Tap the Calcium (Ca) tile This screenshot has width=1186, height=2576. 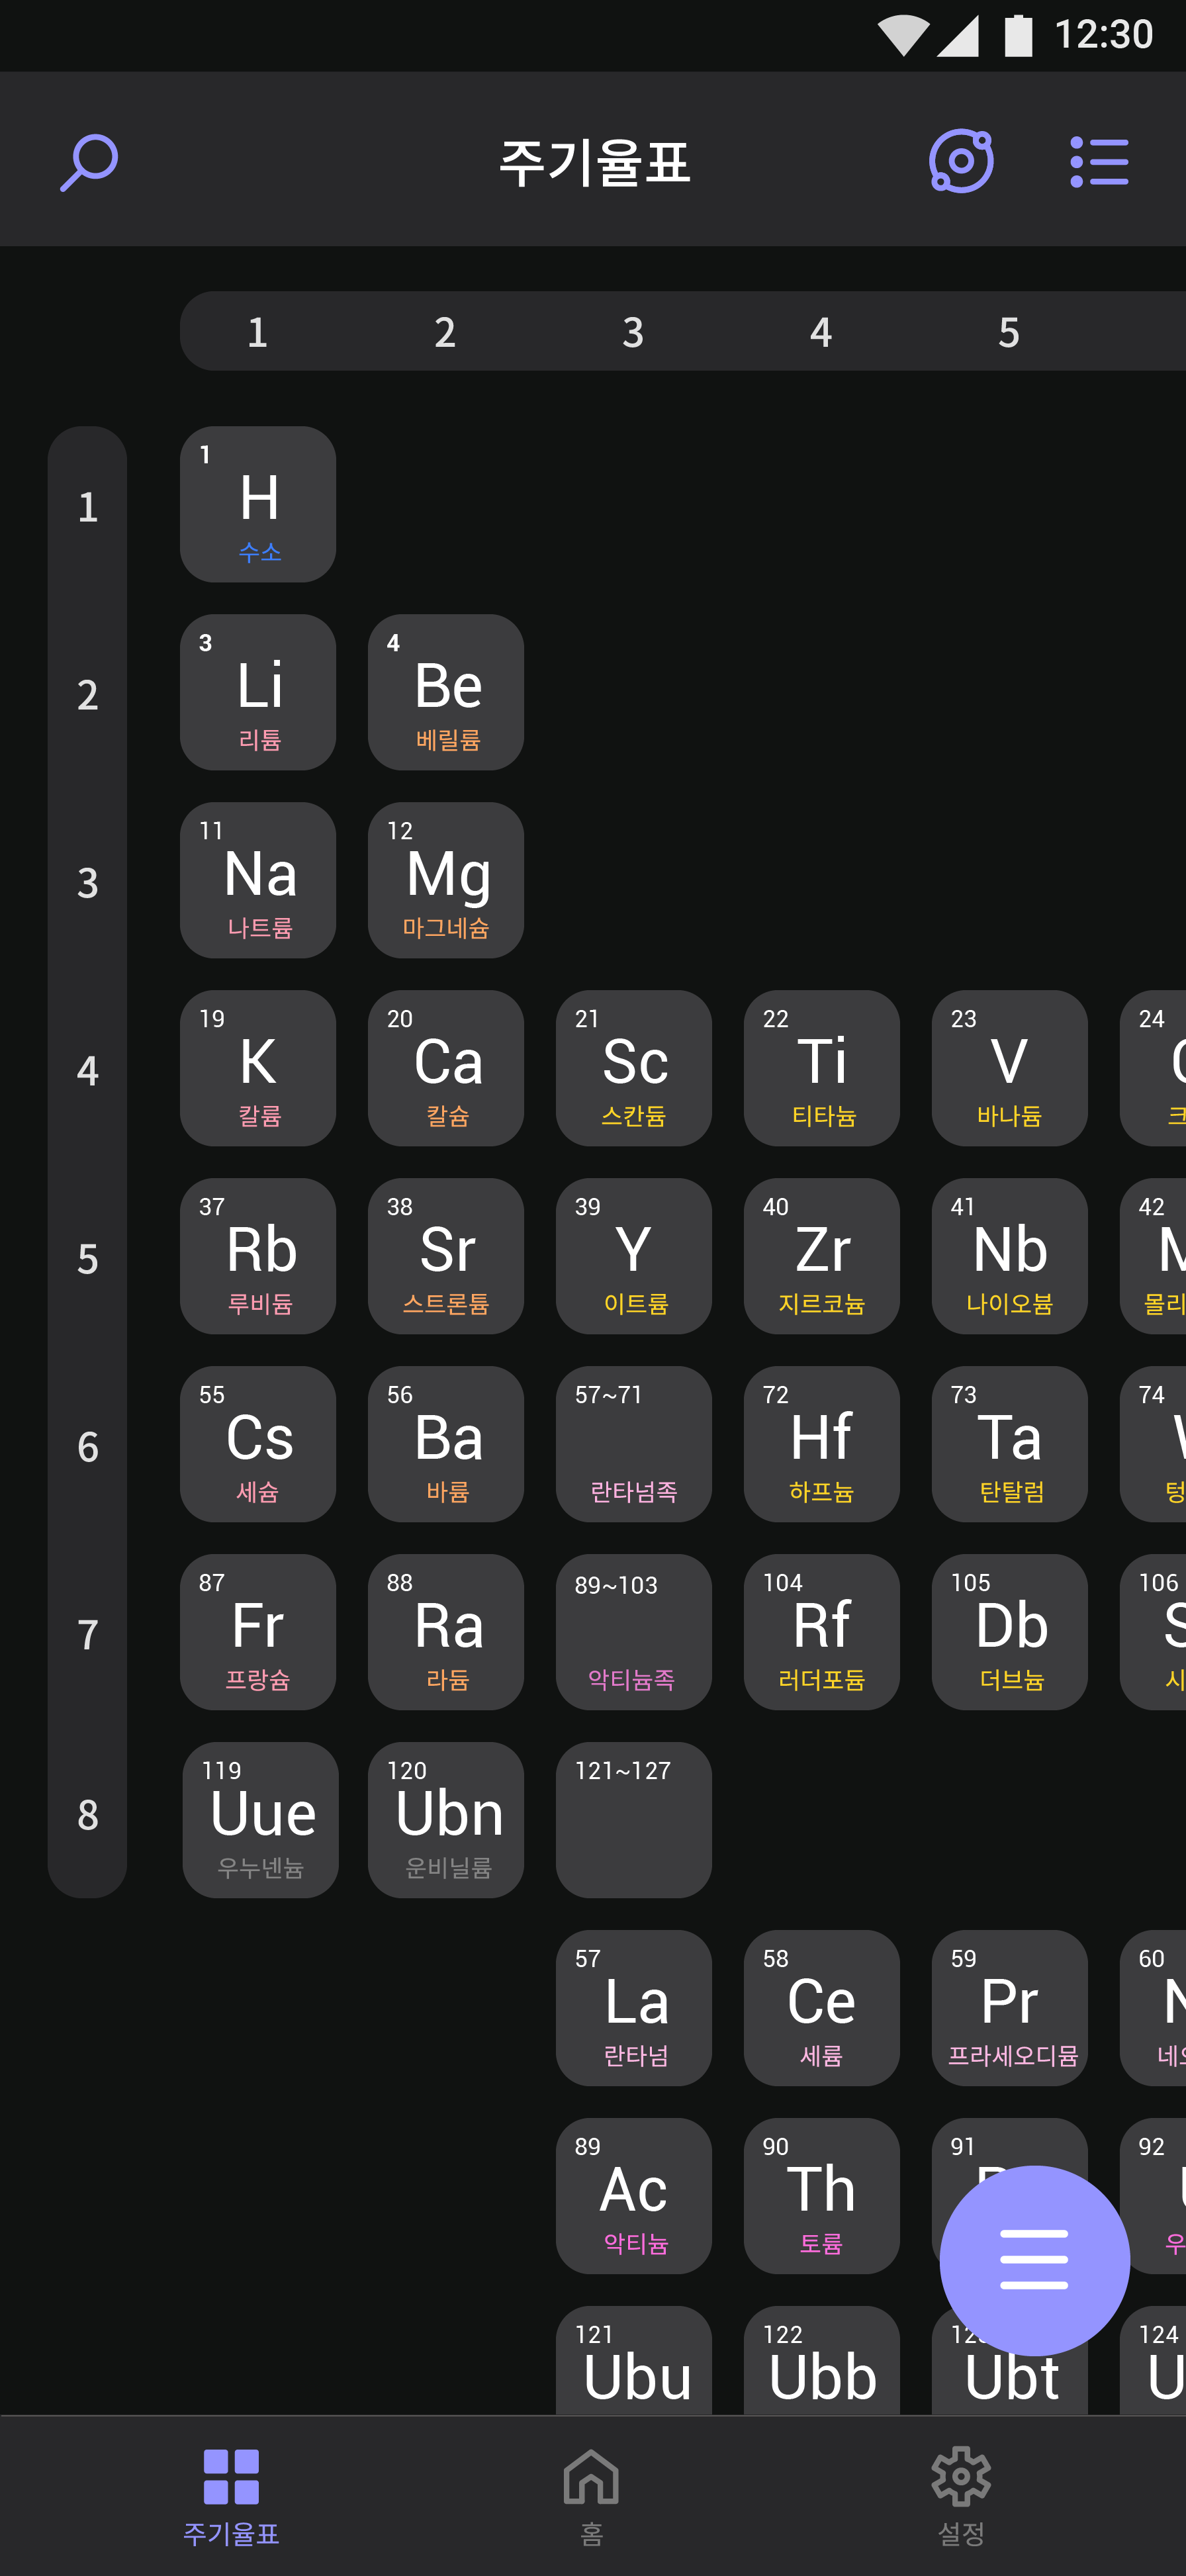point(446,1068)
